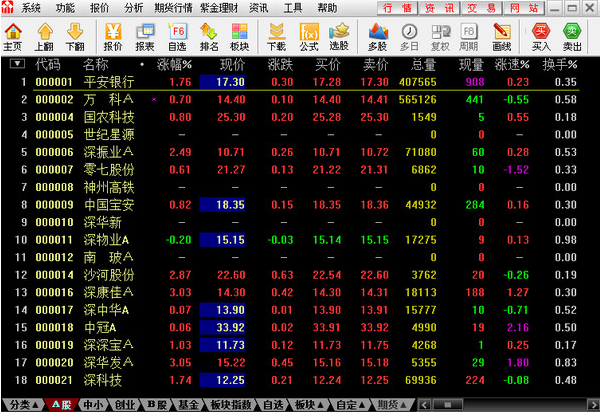Open the 功能 menu
Viewport: 600px width, 412px height.
(x=65, y=8)
